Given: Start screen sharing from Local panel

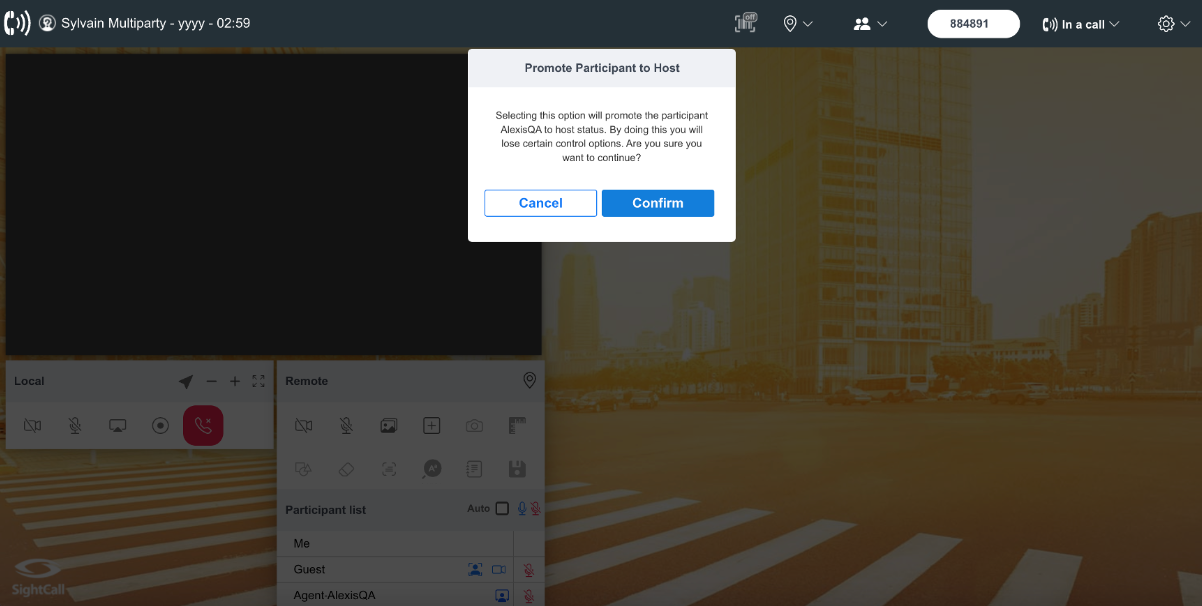Looking at the screenshot, I should click(x=117, y=426).
